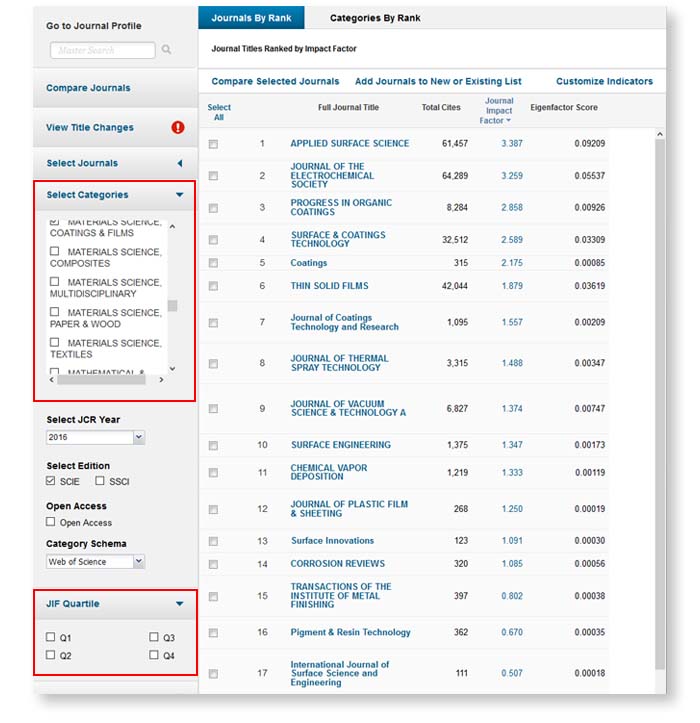Click the categories list right scroll arrow
700x723 pixels.
click(x=161, y=379)
